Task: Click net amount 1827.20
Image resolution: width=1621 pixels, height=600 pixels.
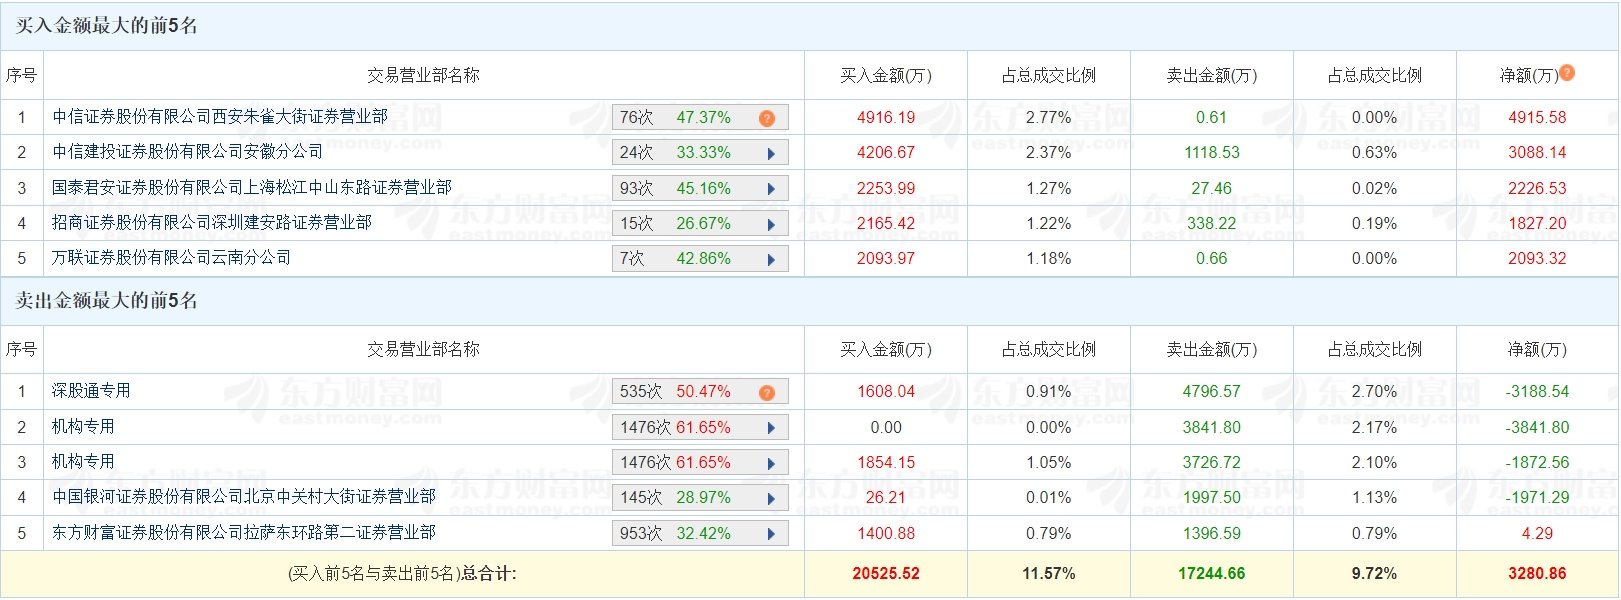Action: pyautogui.click(x=1538, y=223)
